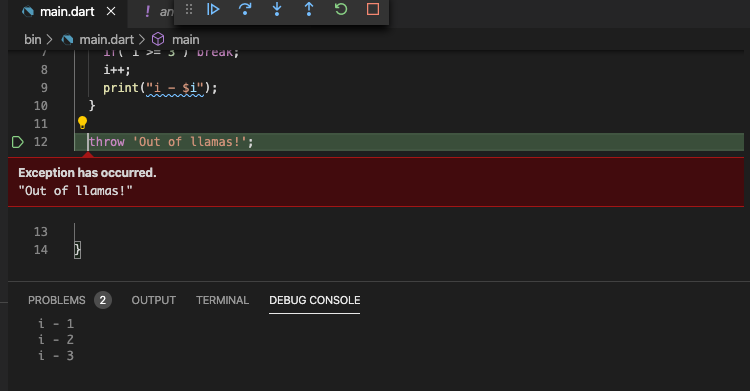
Task: Switch to the TERMINAL panel tab
Action: 222,300
